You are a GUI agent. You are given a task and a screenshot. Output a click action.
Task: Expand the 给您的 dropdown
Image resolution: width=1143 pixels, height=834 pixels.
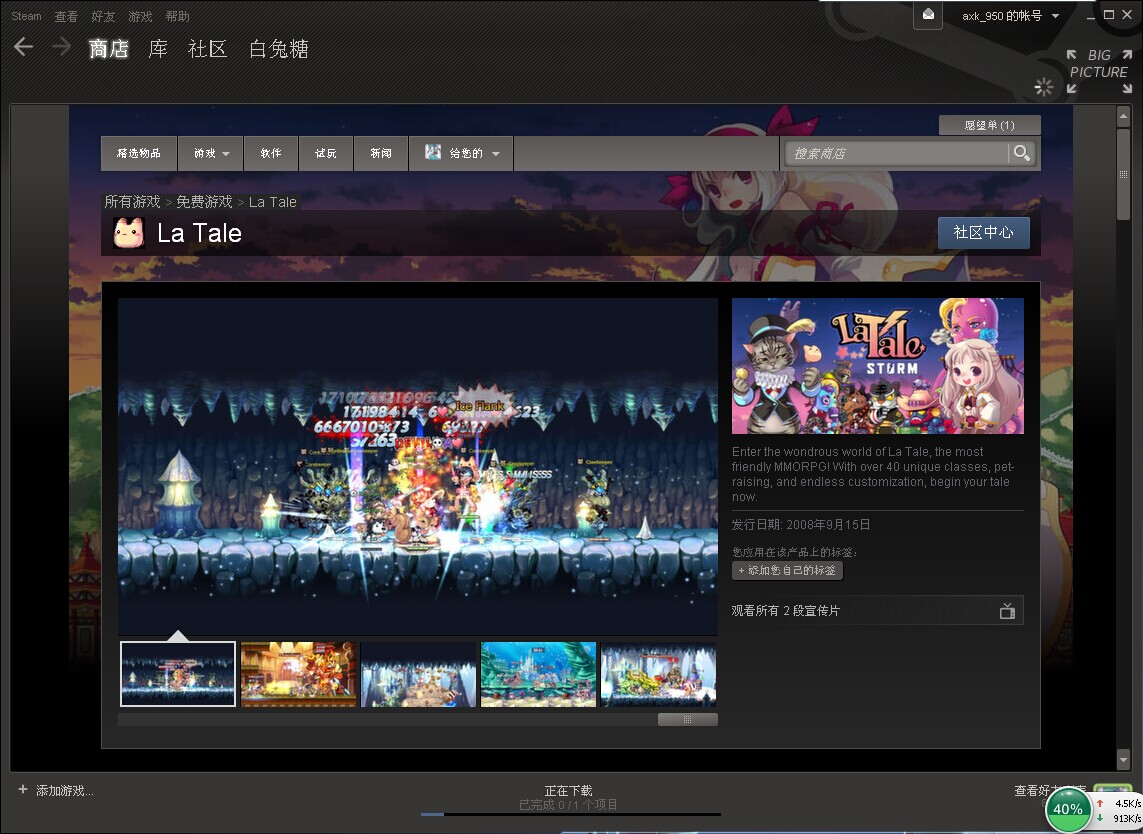(461, 153)
